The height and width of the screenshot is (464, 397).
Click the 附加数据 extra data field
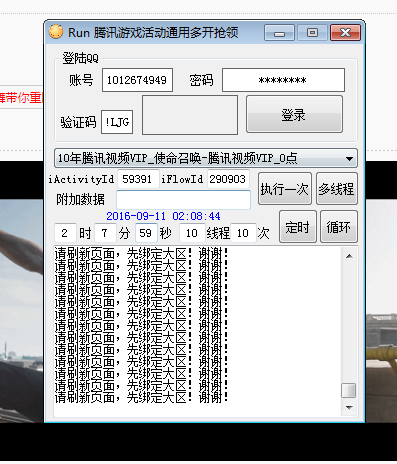pyautogui.click(x=183, y=200)
